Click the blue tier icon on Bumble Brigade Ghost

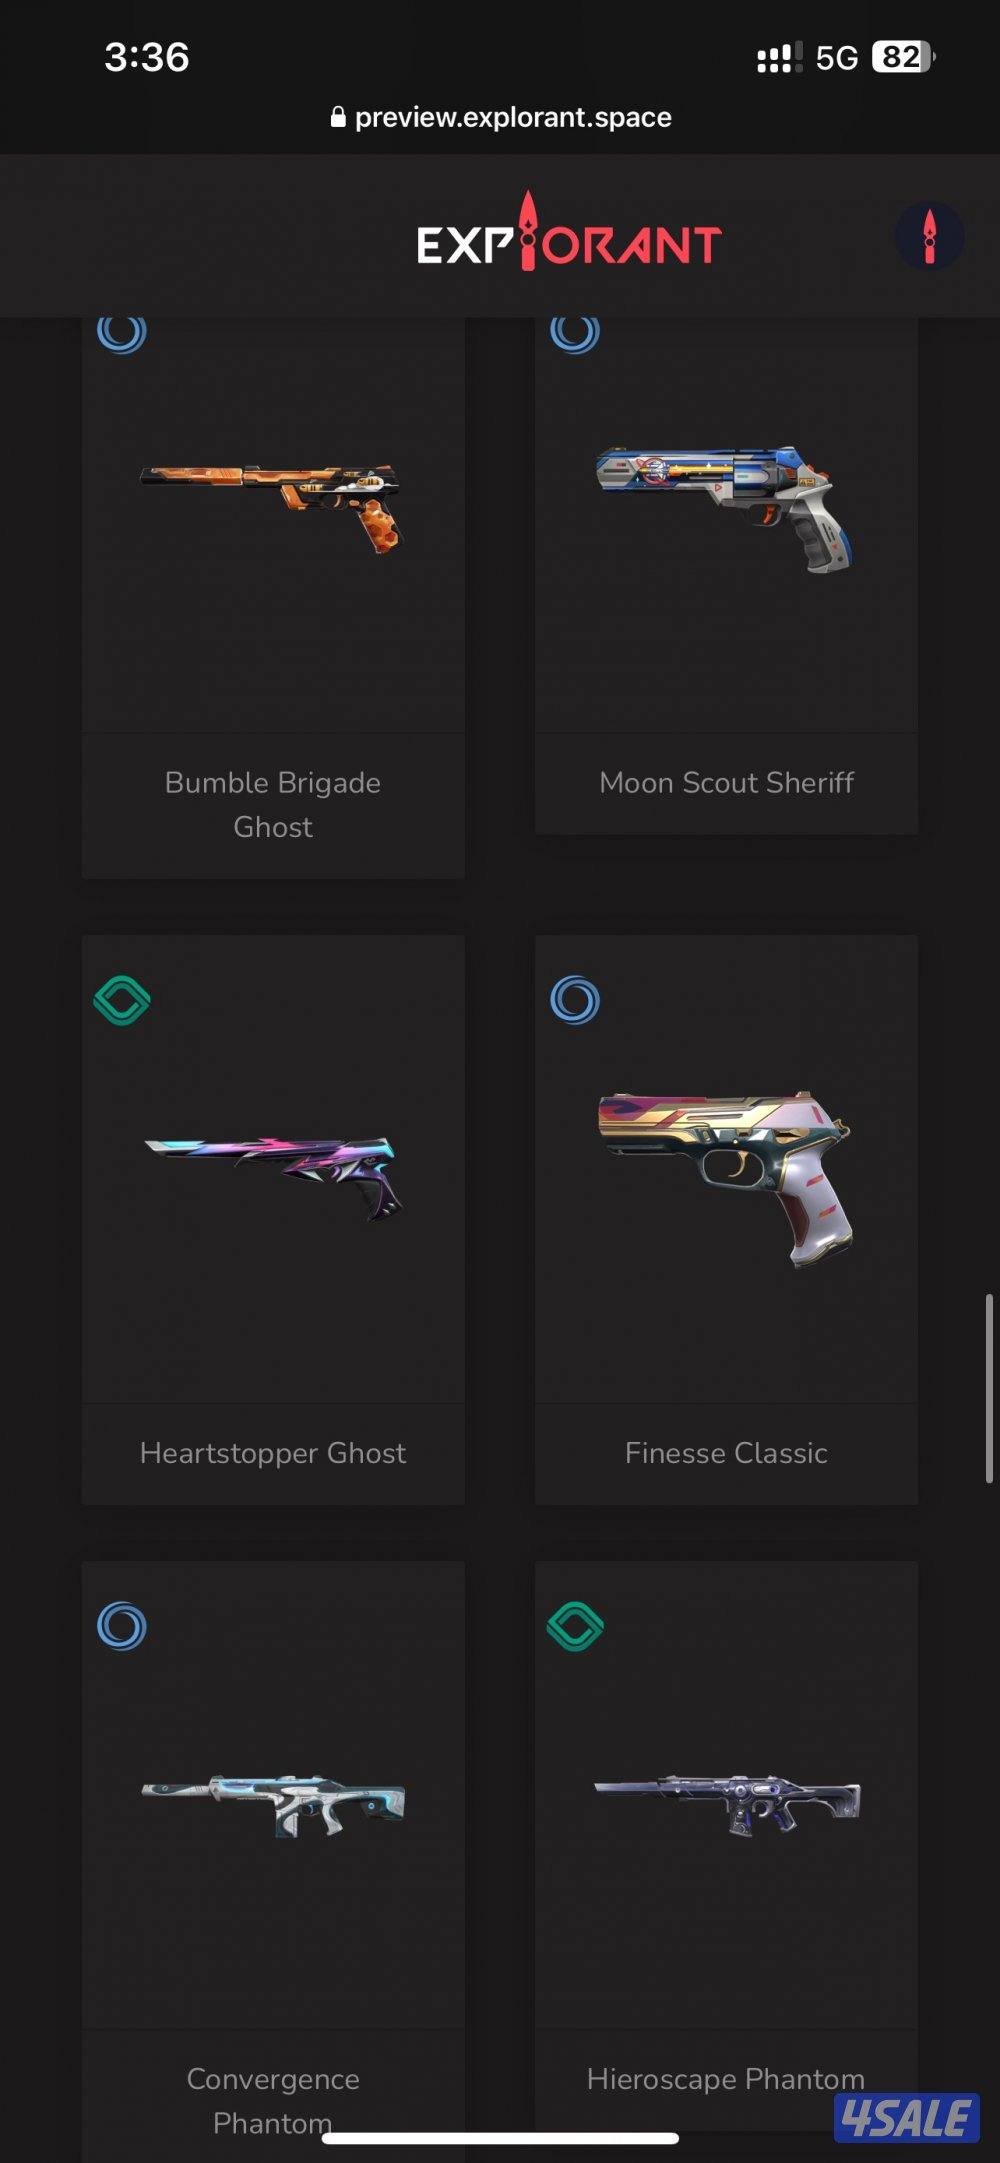click(122, 333)
